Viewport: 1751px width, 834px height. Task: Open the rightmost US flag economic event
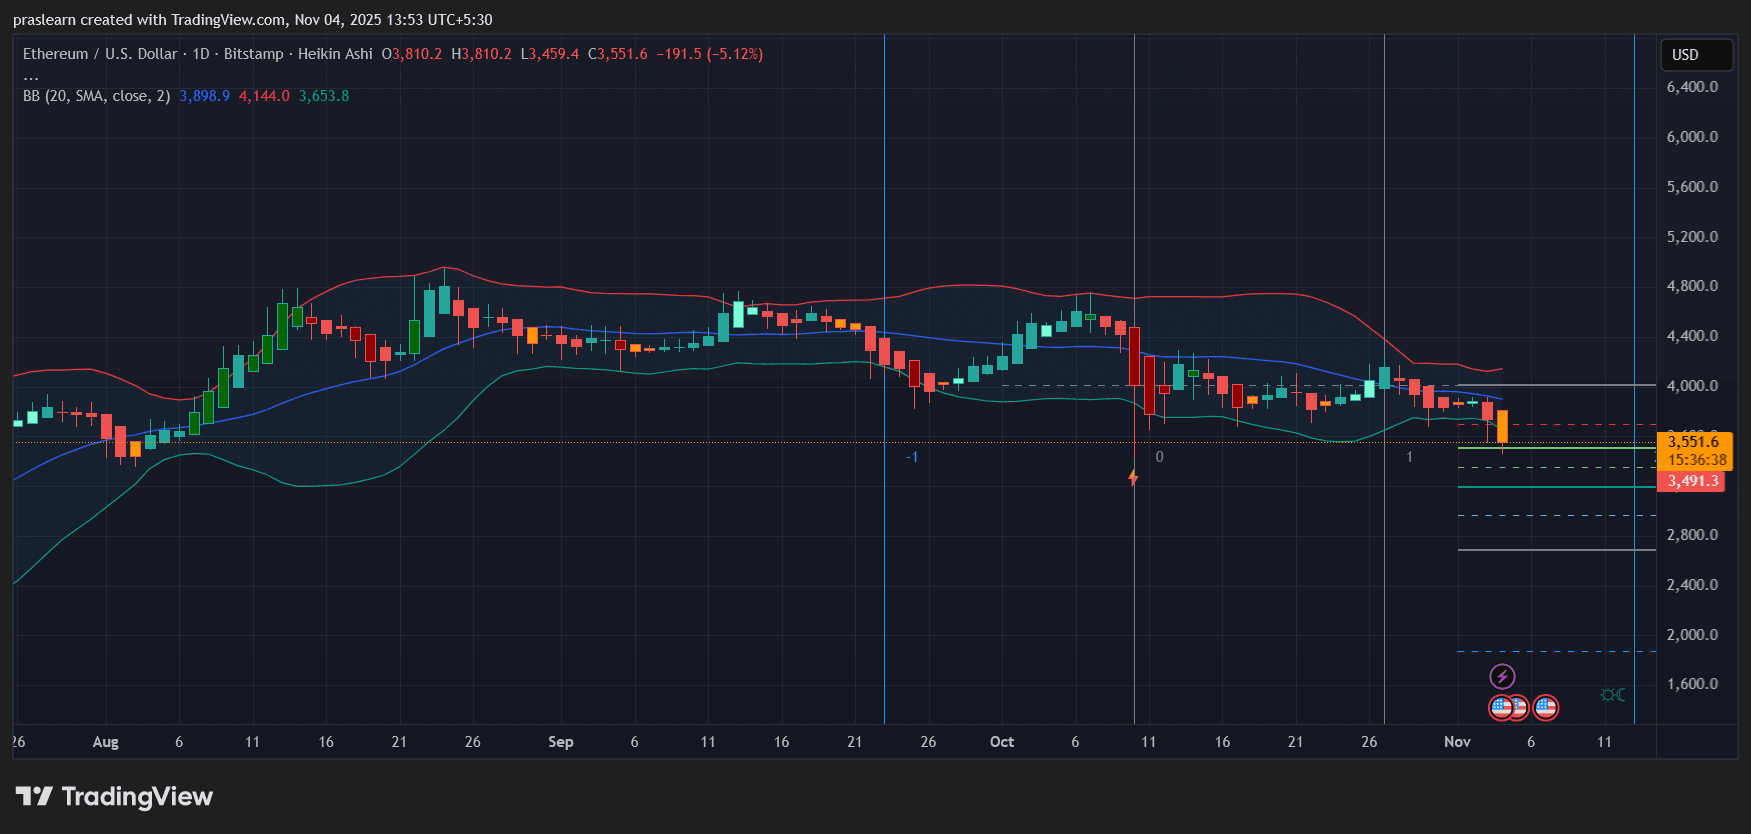[1546, 708]
